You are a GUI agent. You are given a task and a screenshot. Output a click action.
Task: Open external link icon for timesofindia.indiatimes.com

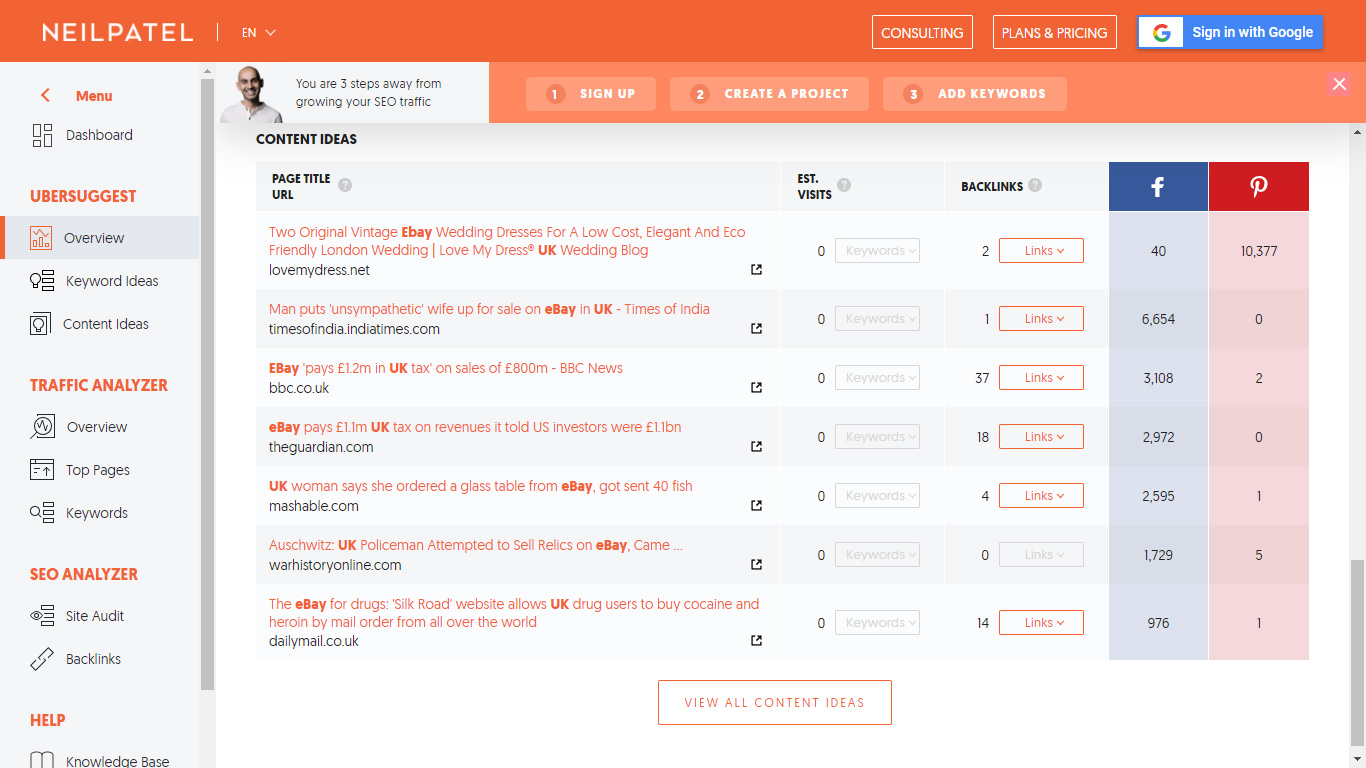(x=756, y=329)
